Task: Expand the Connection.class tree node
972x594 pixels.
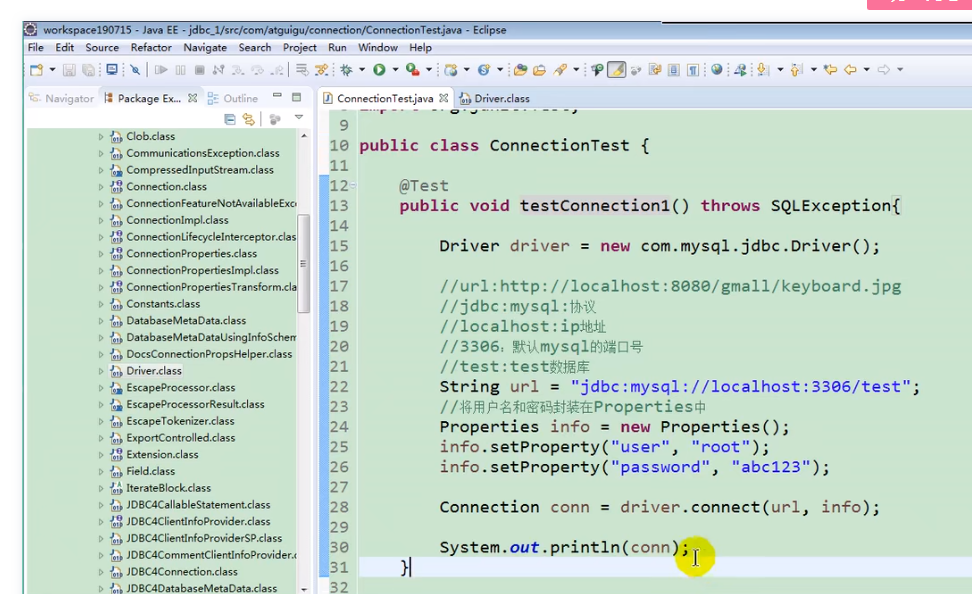Action: click(x=100, y=187)
